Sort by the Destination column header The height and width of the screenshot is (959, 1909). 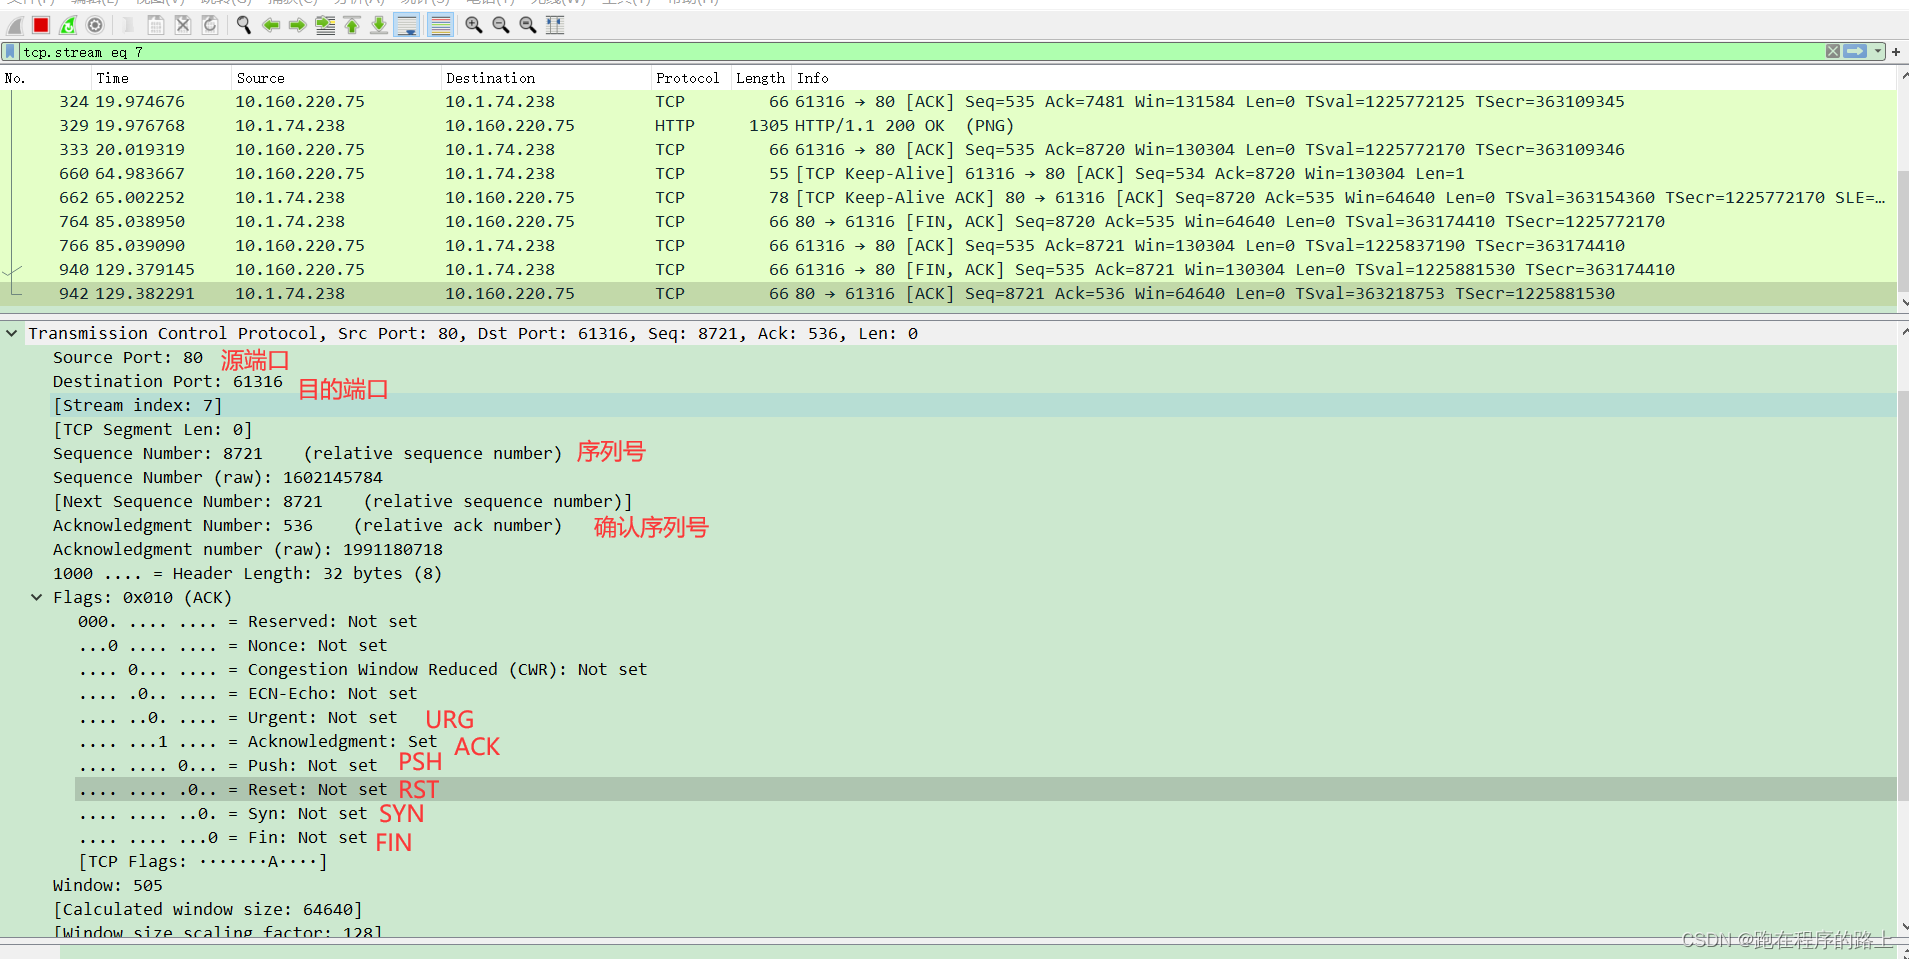click(545, 78)
